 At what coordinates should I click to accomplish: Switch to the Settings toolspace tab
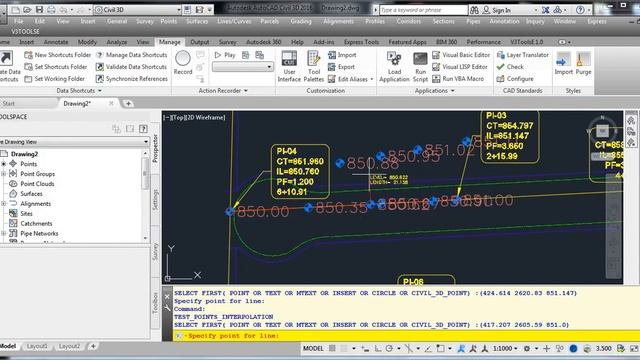coord(156,200)
